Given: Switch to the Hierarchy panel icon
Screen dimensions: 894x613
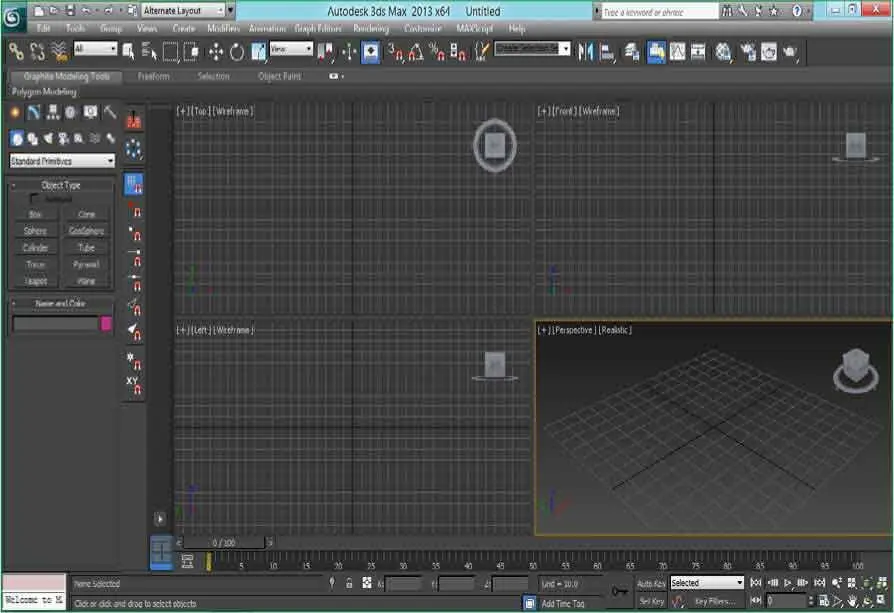Looking at the screenshot, I should pos(52,112).
